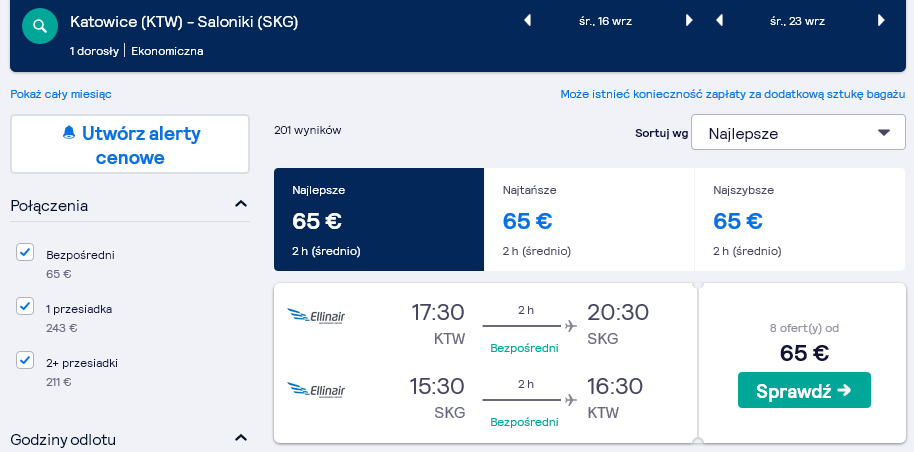Screen dimensions: 914x452
Task: Click the outbound Ellinair airline logo
Action: click(x=316, y=316)
